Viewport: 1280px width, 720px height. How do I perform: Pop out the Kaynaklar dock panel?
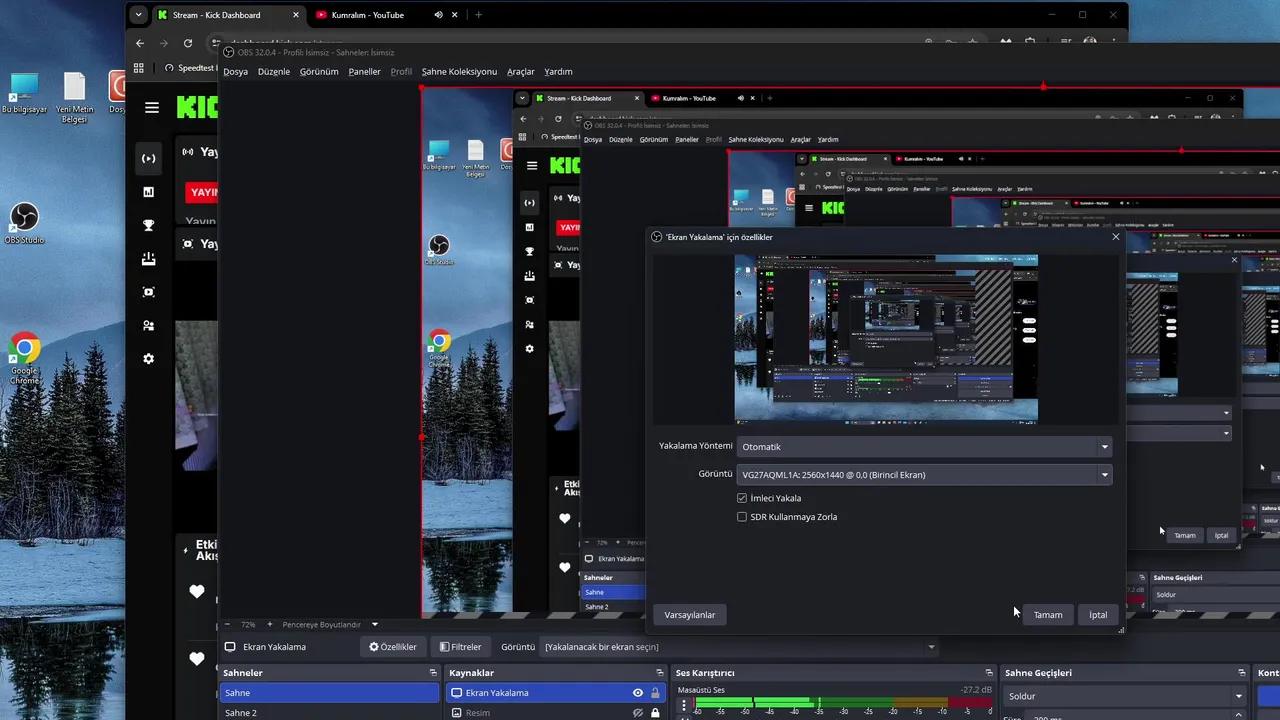pos(659,673)
